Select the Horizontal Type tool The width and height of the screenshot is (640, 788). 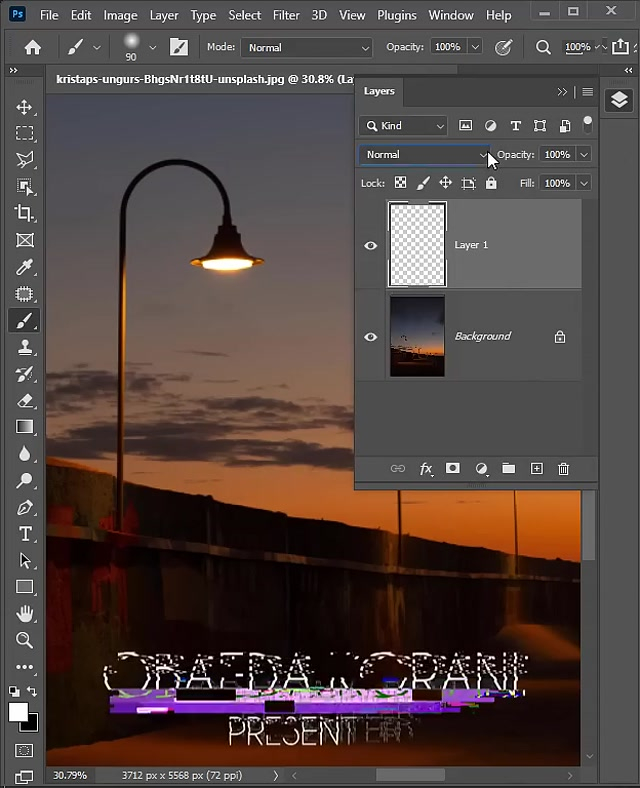point(25,533)
